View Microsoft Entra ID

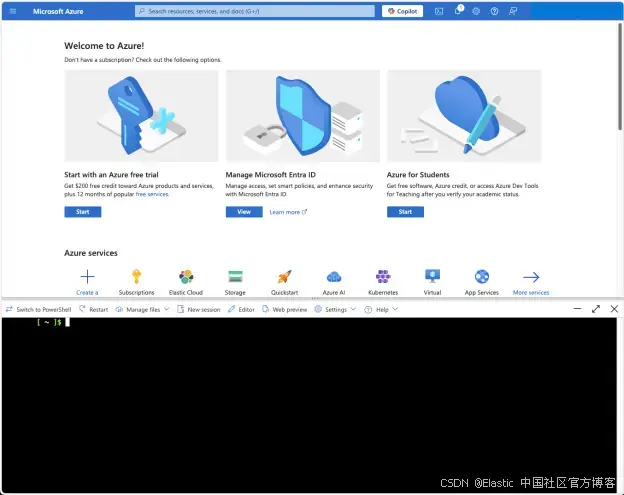pyautogui.click(x=244, y=212)
